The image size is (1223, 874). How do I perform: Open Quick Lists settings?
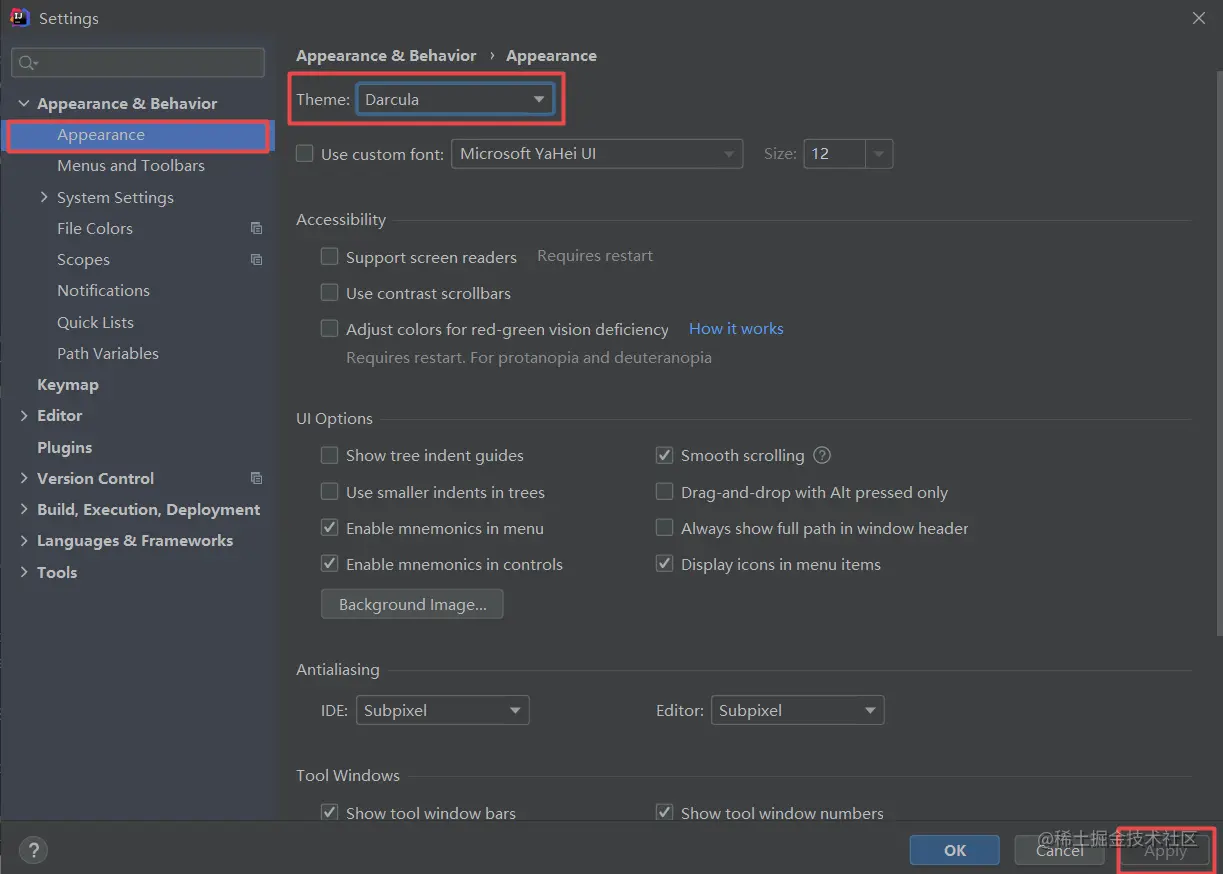(95, 322)
